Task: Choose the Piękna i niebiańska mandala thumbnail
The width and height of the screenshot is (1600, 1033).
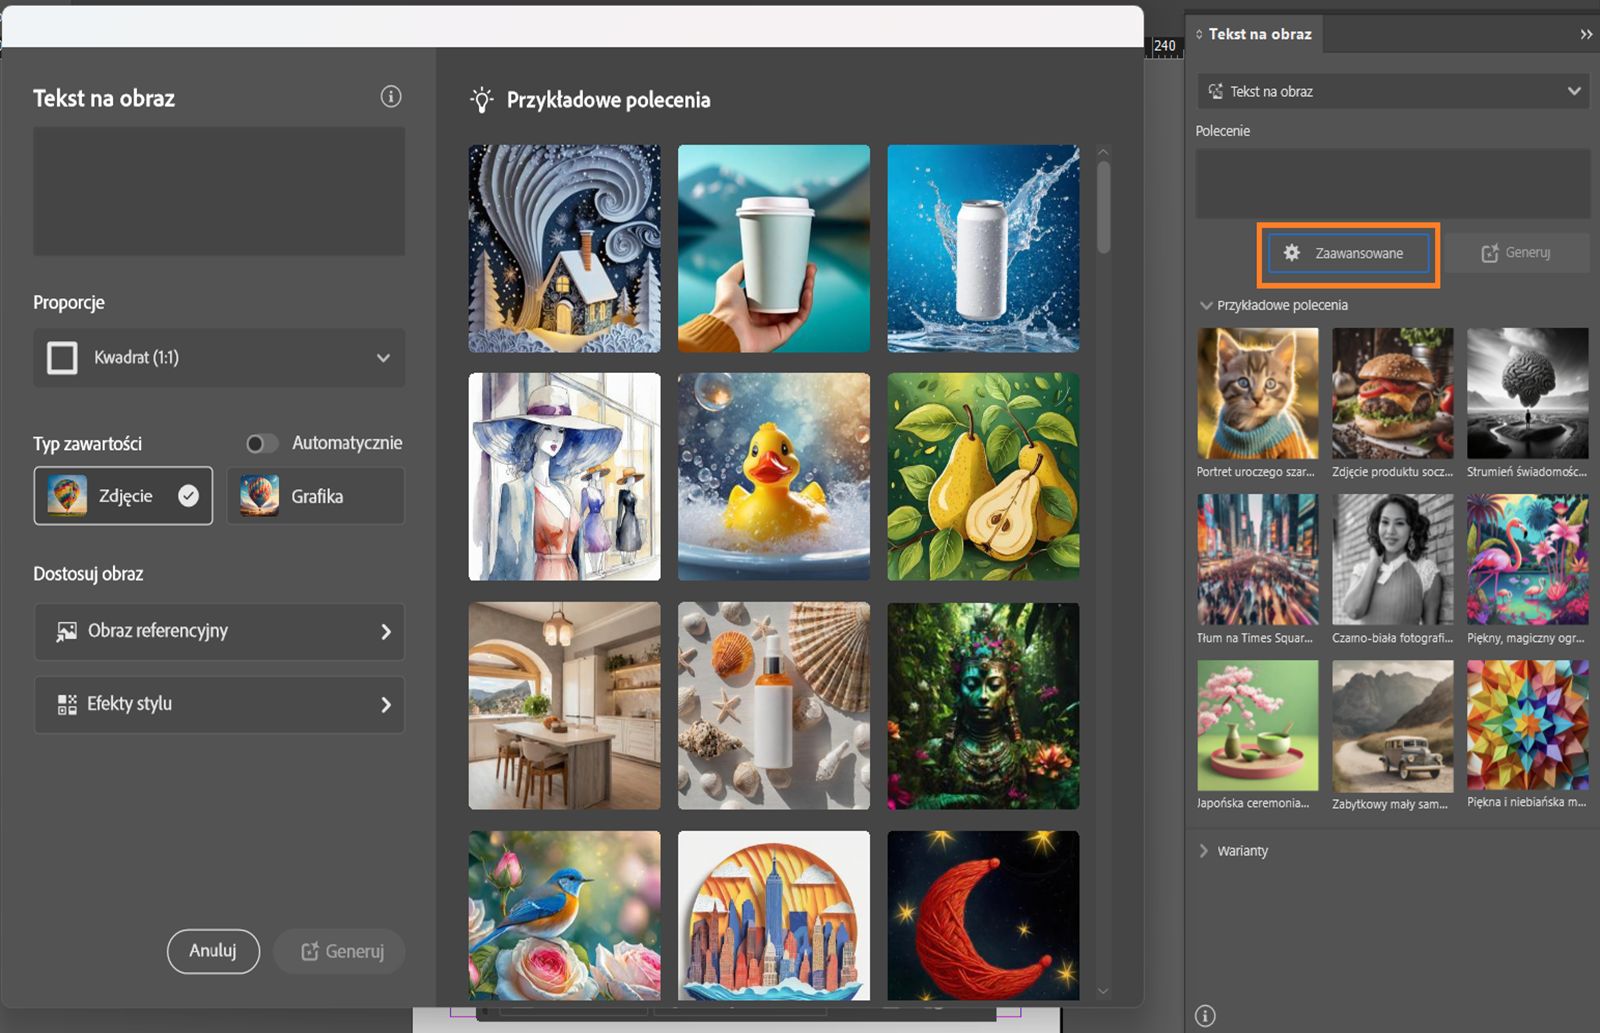Action: click(x=1527, y=725)
